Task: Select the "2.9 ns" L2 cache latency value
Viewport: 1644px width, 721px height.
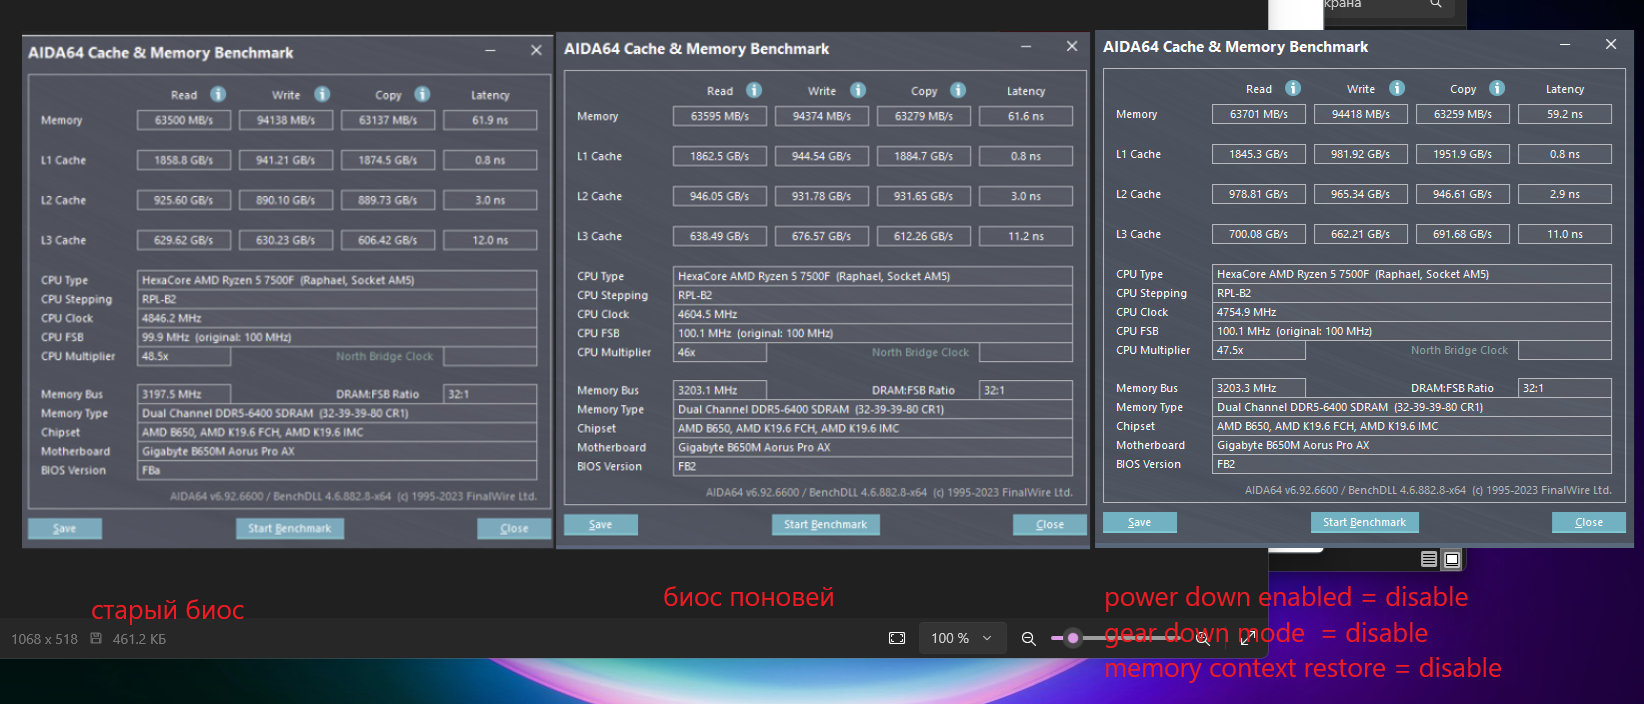Action: [x=1565, y=194]
